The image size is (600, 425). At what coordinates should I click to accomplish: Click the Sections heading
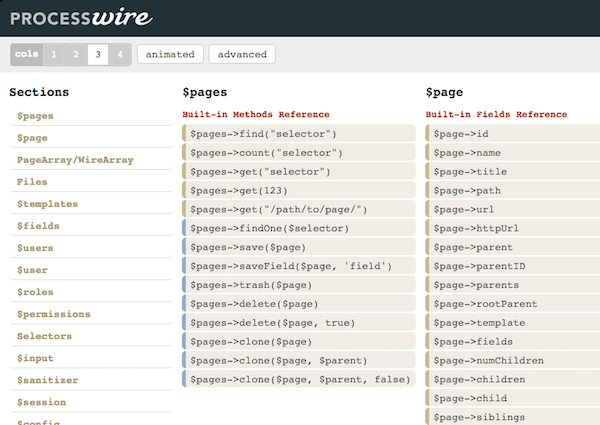click(39, 92)
